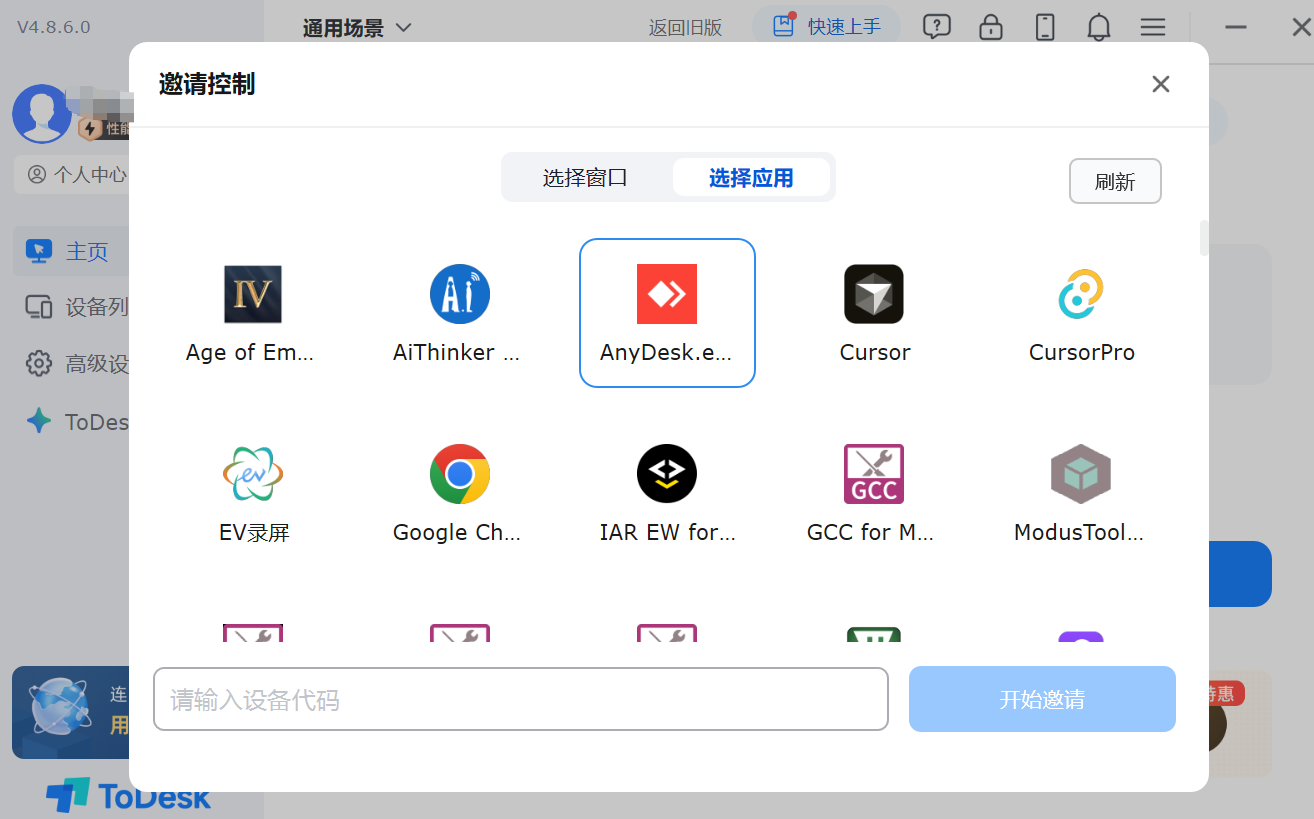
Task: Select the CursorPro application icon
Action: [1081, 294]
